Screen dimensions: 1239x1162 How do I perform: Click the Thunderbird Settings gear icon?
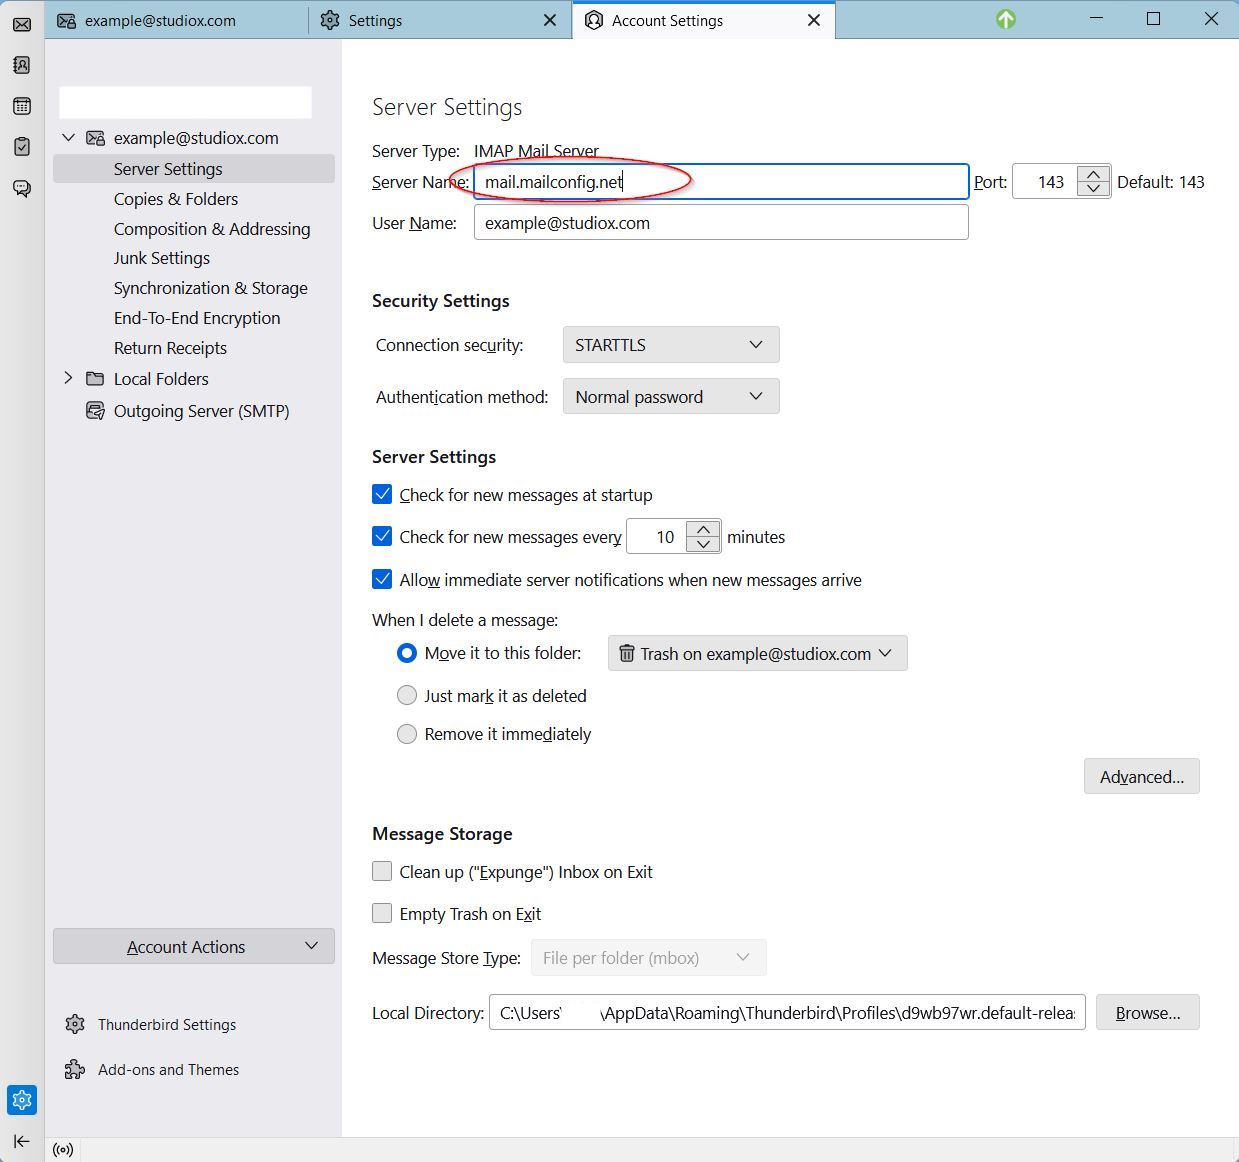point(75,1024)
